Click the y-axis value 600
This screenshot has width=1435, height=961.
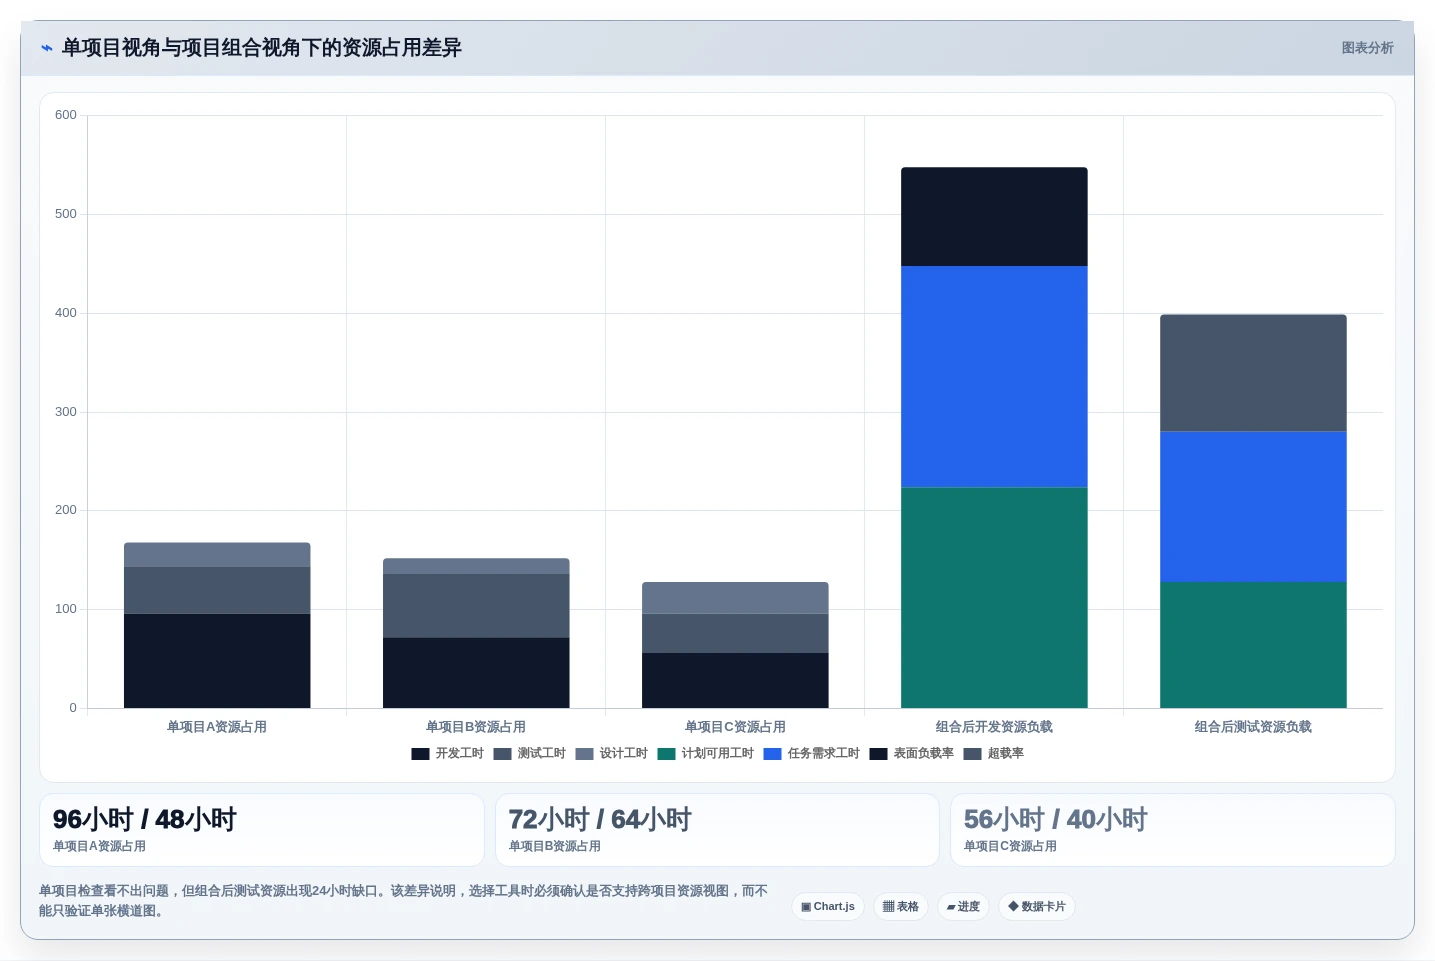(66, 115)
